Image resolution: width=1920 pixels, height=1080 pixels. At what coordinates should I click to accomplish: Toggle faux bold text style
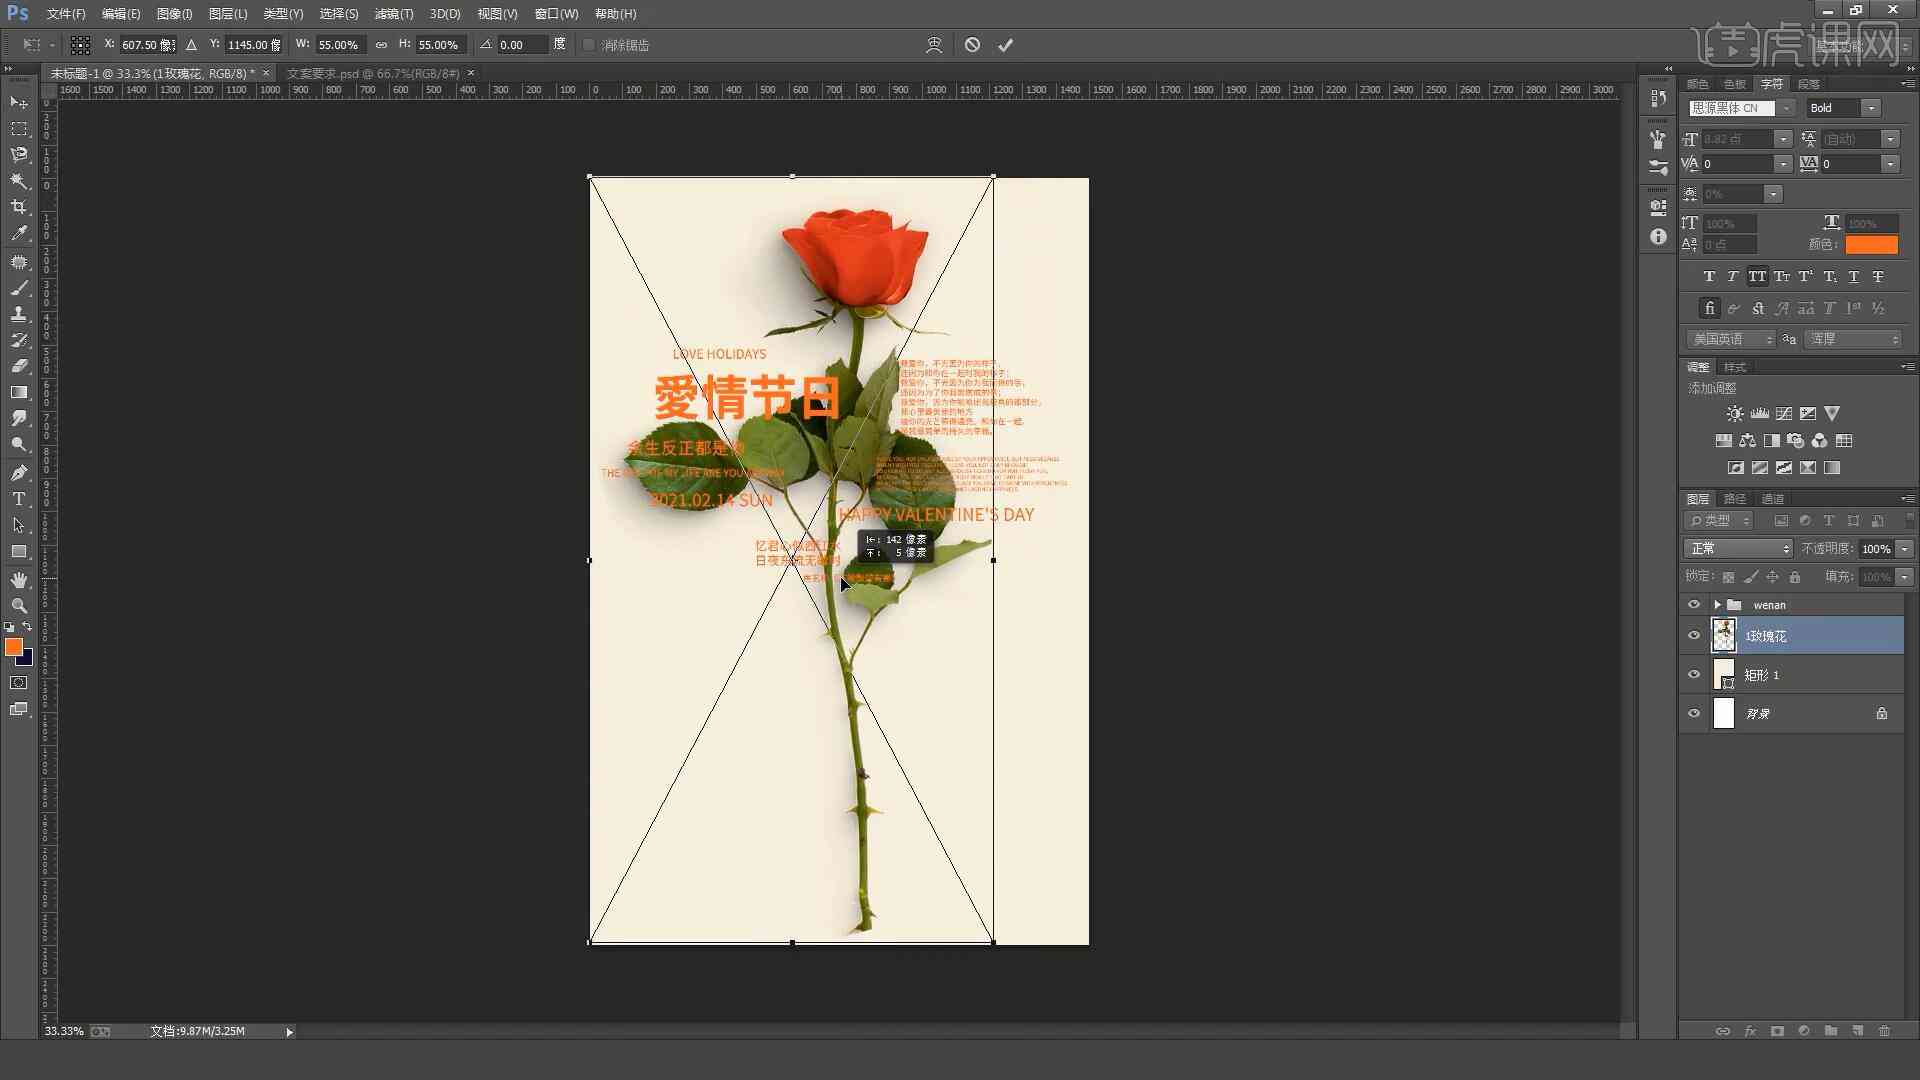pos(1709,277)
